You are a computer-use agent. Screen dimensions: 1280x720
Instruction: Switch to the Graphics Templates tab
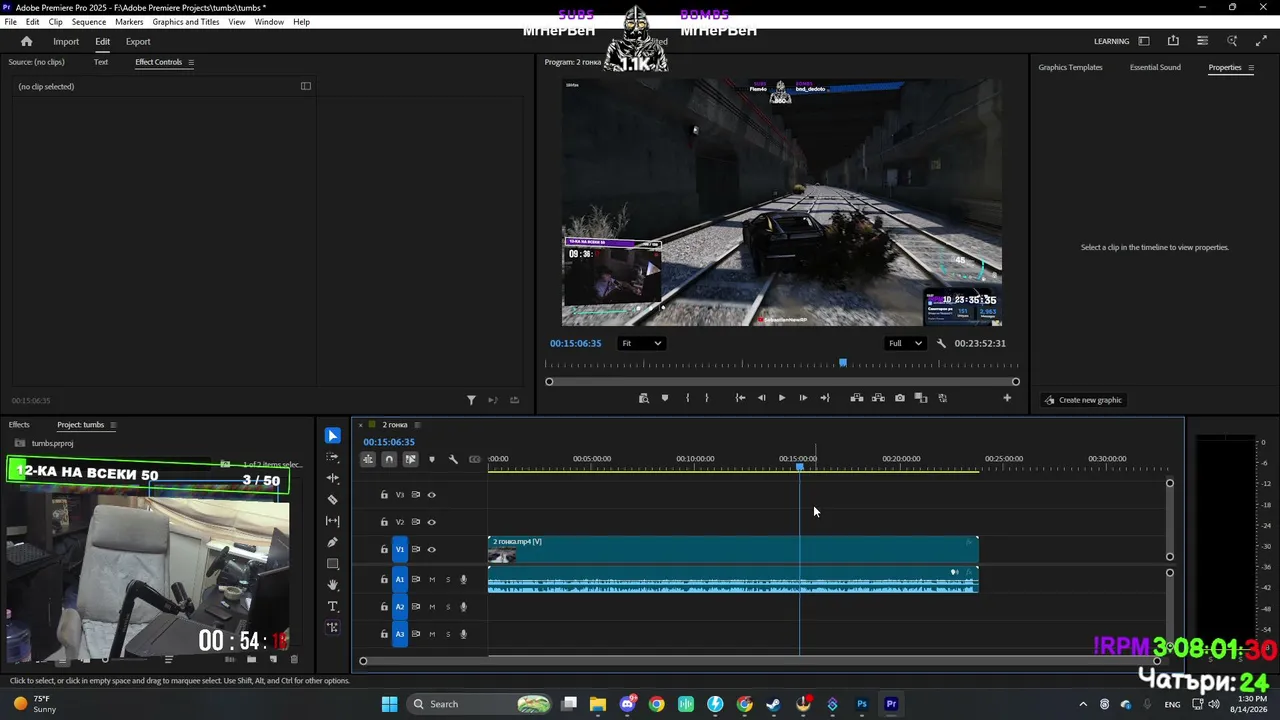pos(1070,68)
